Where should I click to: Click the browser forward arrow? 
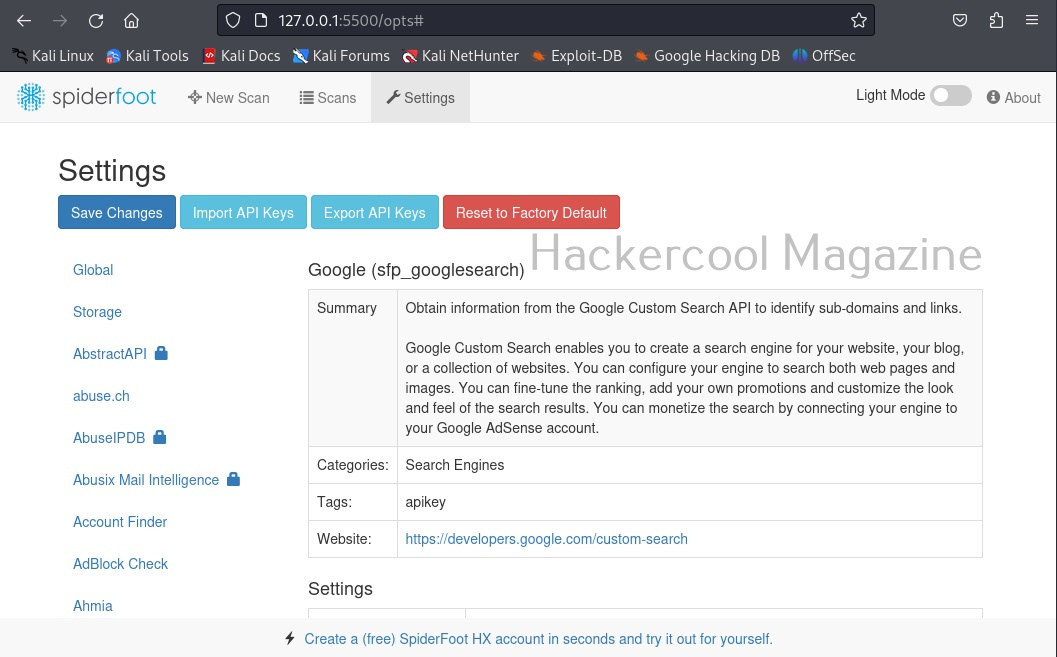[x=60, y=21]
